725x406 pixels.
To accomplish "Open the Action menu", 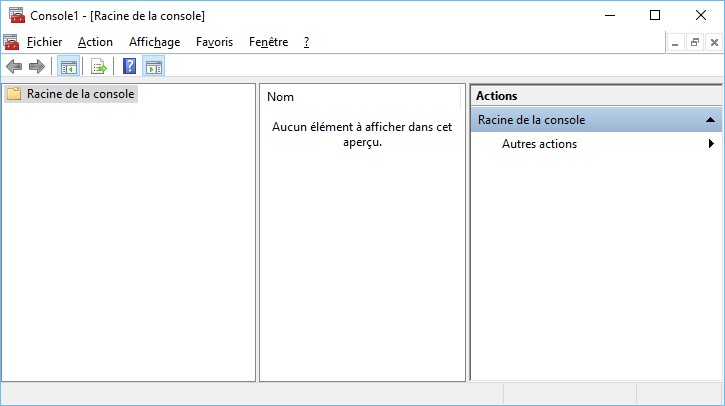I will coord(95,42).
